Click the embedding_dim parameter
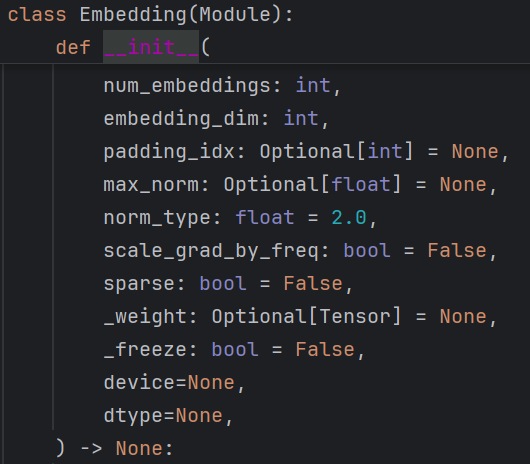 [x=181, y=119]
